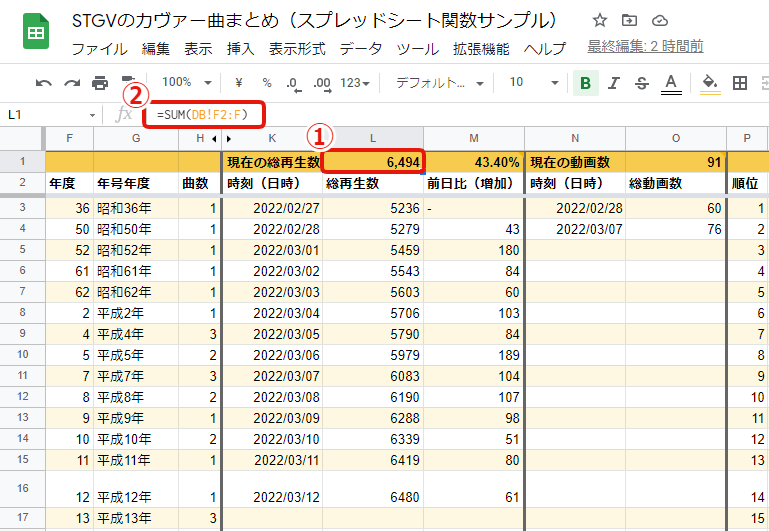Open the 挿入 menu

pyautogui.click(x=240, y=48)
